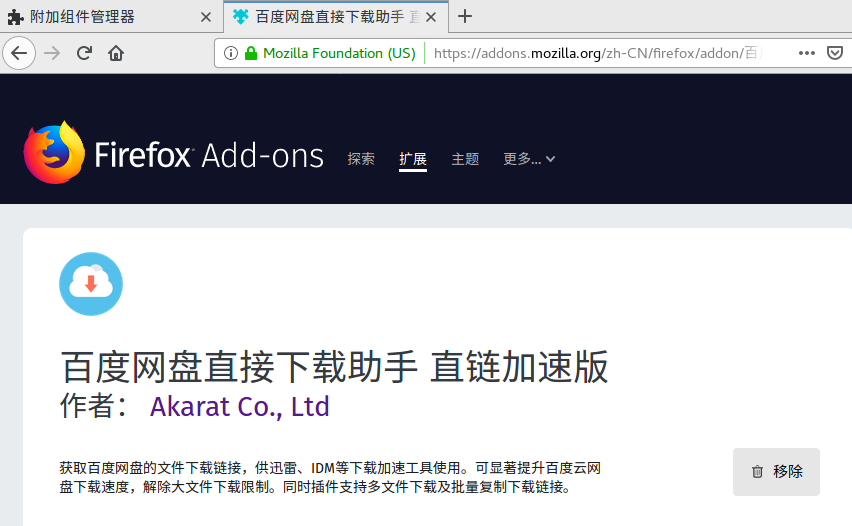This screenshot has width=852, height=526.
Task: Click the 移除 button to remove extension
Action: (x=776, y=472)
